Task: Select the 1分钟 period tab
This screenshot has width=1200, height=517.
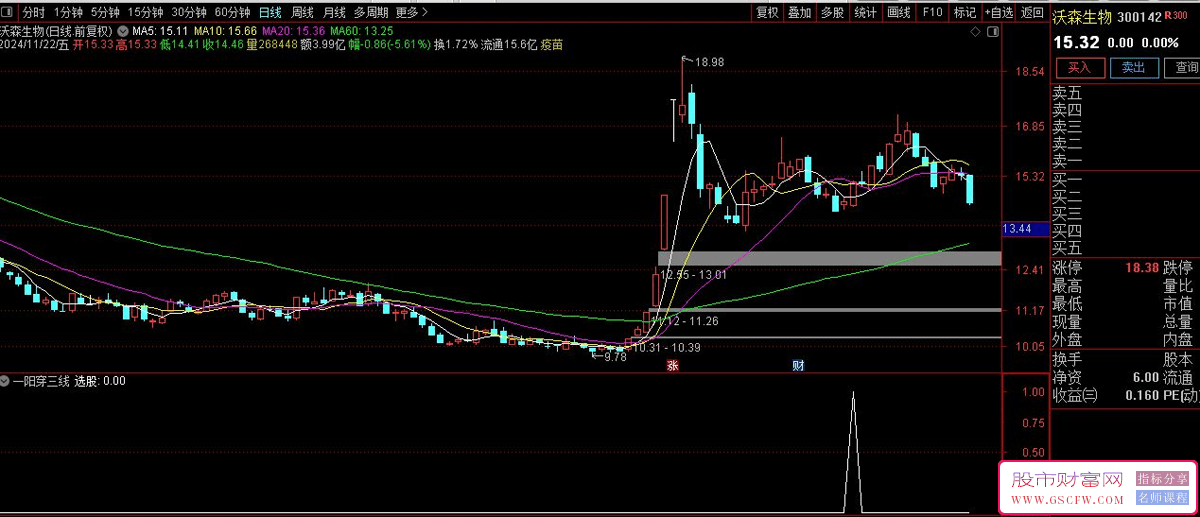Action: click(69, 12)
